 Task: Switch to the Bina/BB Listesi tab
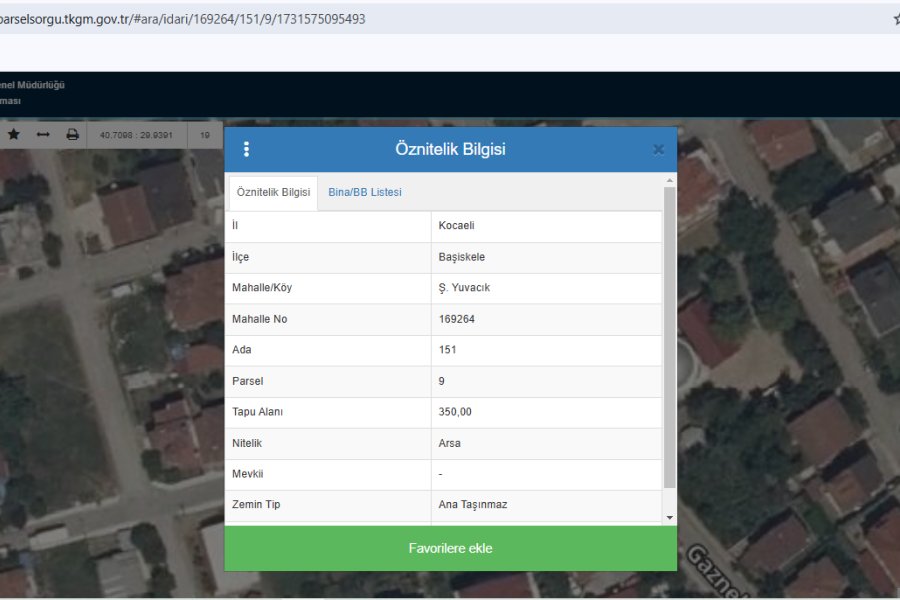pos(365,192)
